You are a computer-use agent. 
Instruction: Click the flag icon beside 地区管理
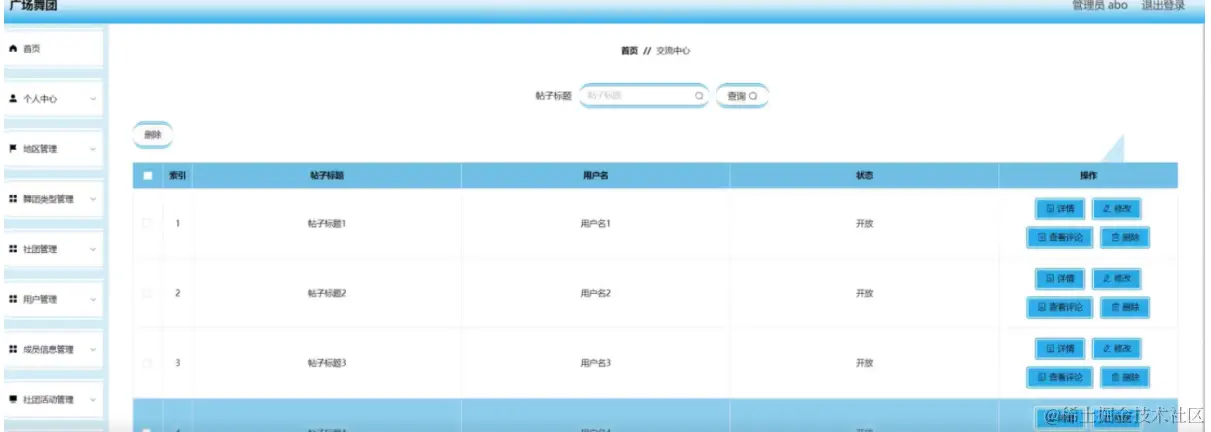(x=13, y=148)
